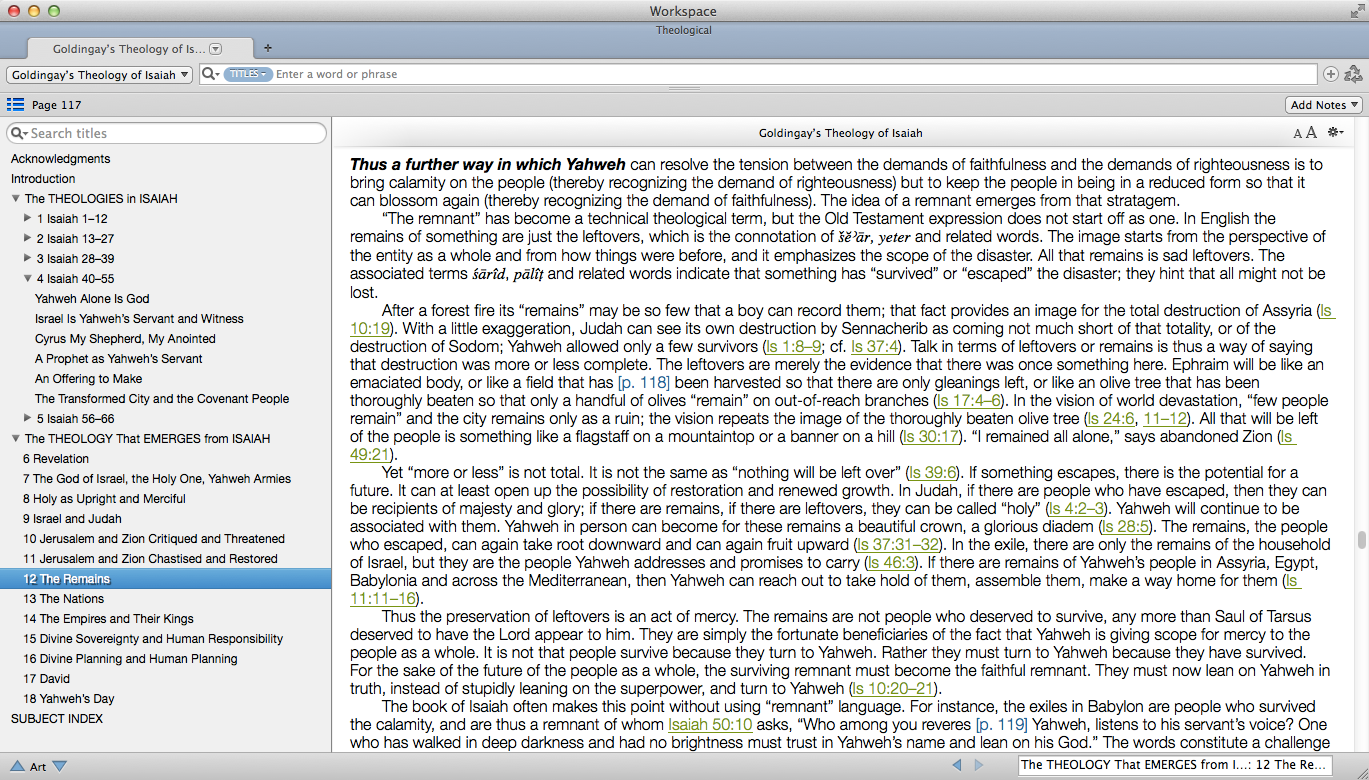Open the TITLES search field dropdown

tap(248, 74)
